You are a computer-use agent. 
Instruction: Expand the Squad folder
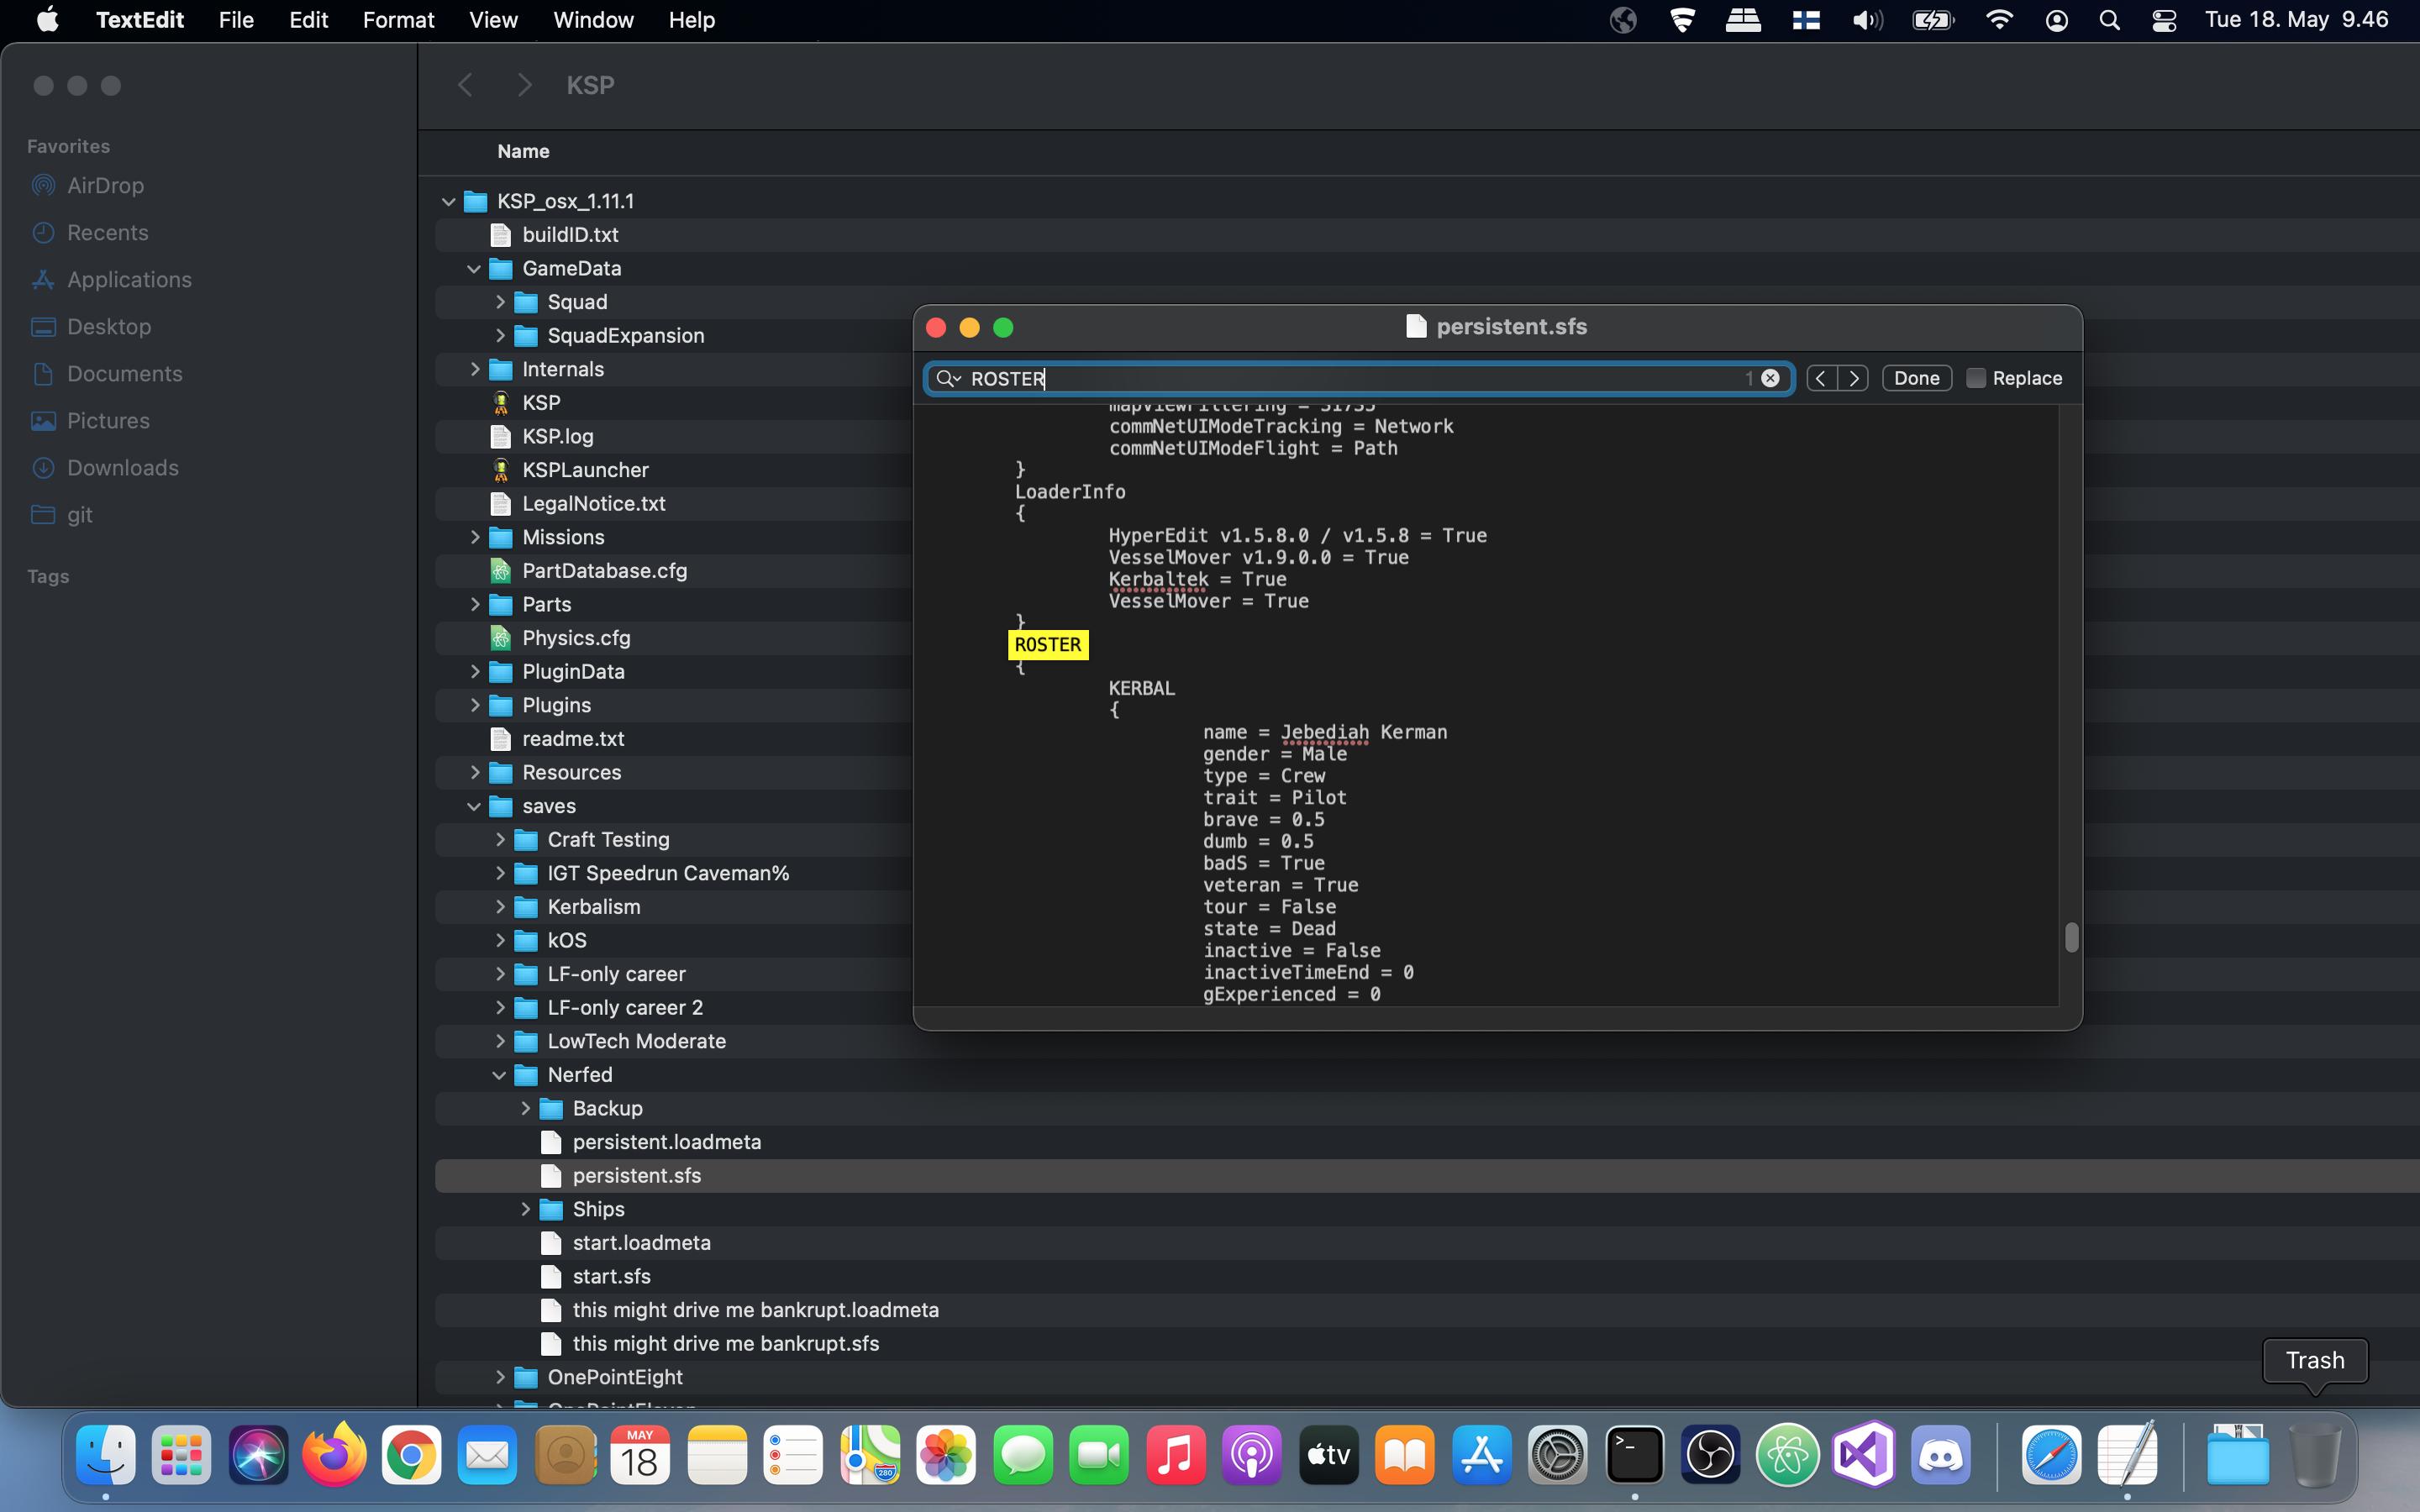click(x=500, y=302)
